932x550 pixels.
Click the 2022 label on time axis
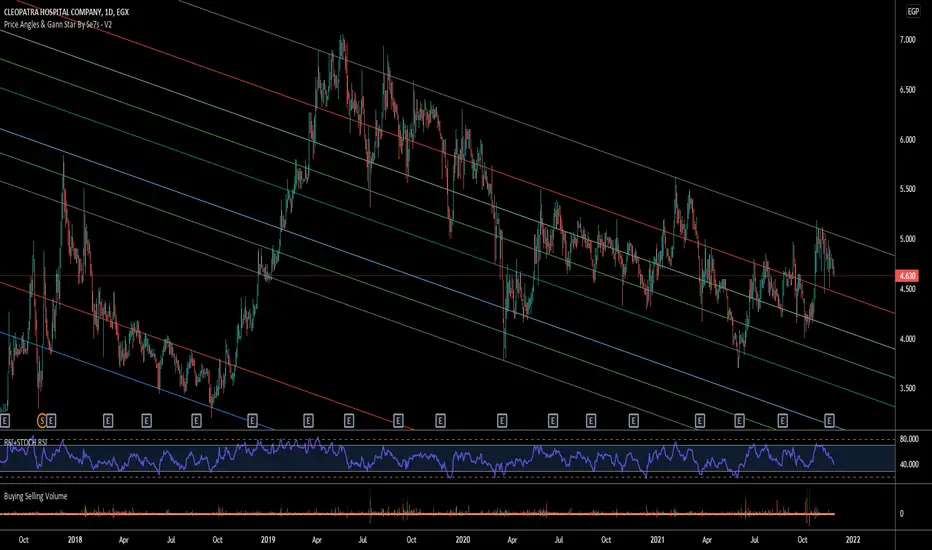[852, 540]
